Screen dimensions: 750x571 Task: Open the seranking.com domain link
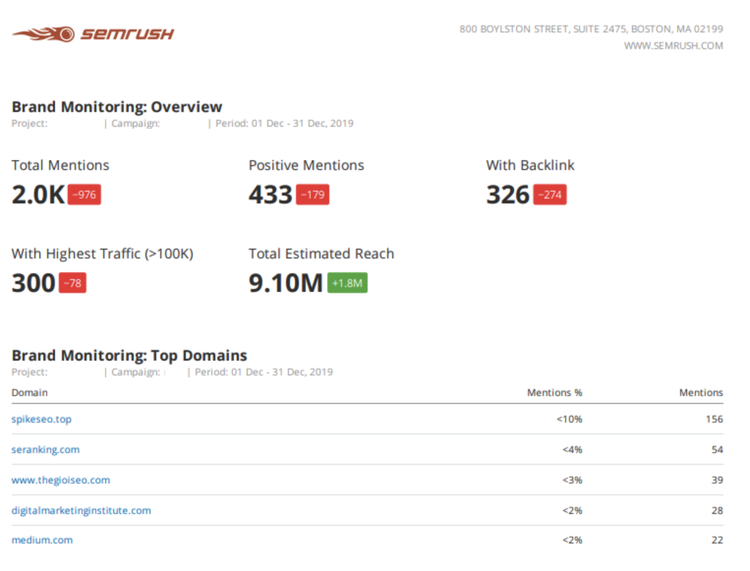point(45,450)
